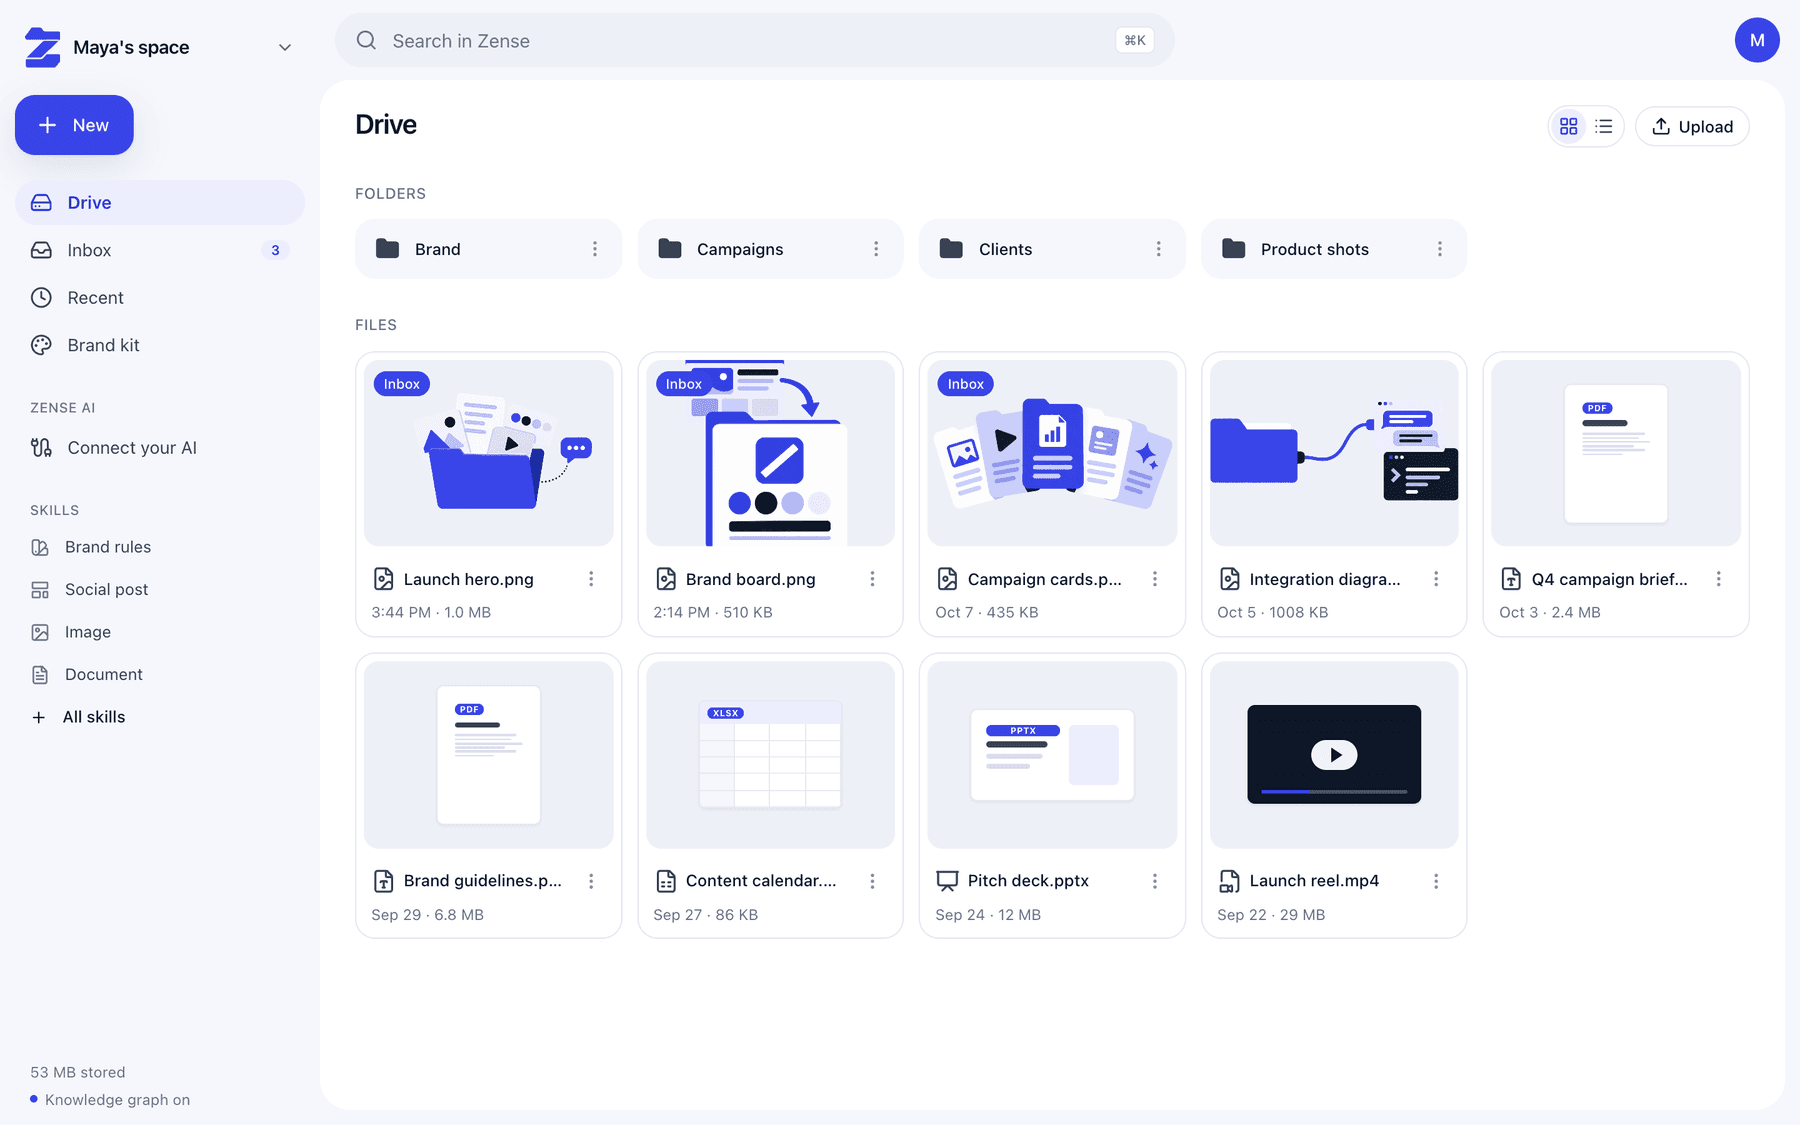The width and height of the screenshot is (1800, 1125).
Task: Click PDF icon beside Q4 campaign brief
Action: click(x=1512, y=579)
